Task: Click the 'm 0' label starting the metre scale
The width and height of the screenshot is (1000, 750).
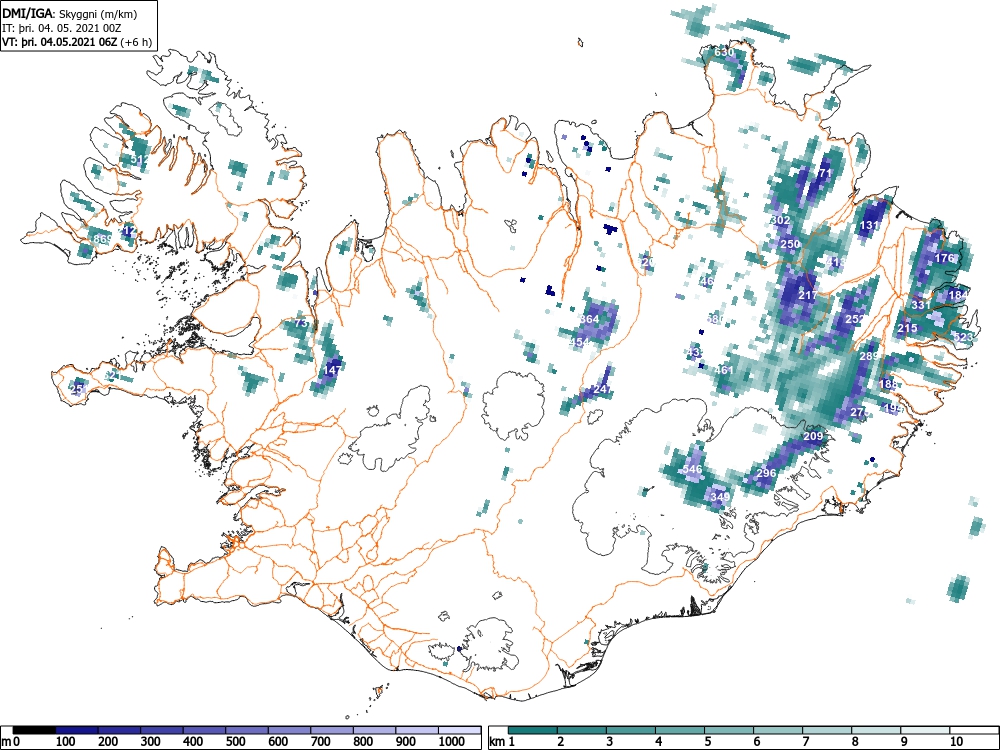Action: click(x=11, y=742)
